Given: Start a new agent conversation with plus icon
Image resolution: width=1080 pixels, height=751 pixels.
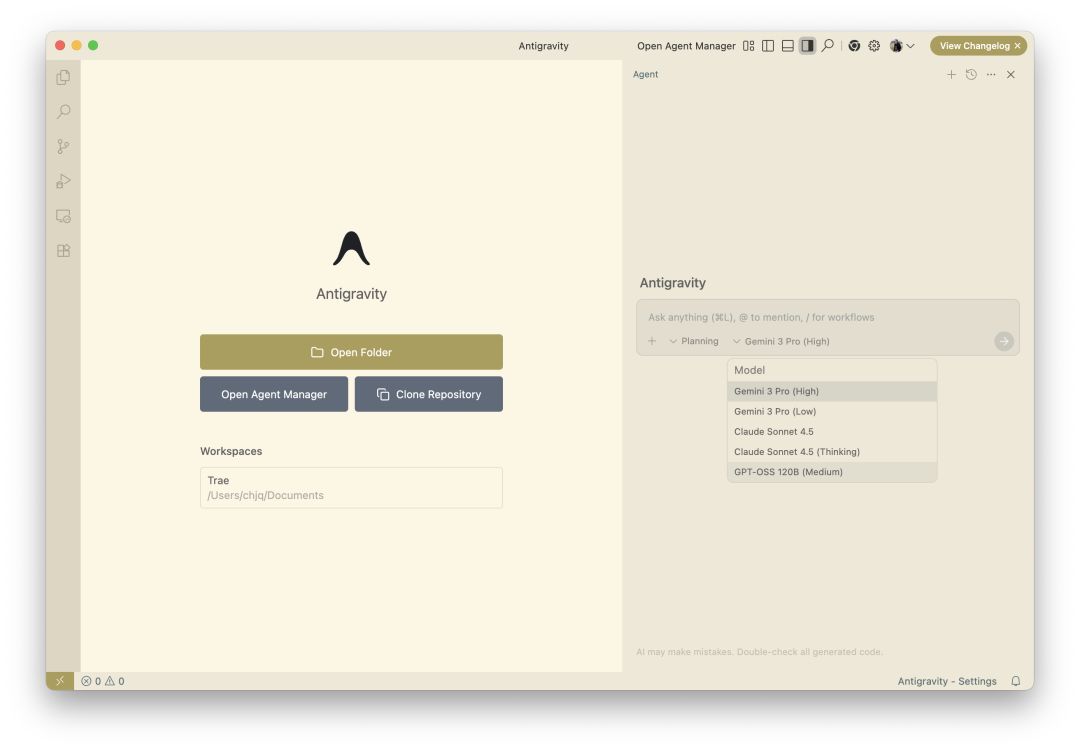Looking at the screenshot, I should pos(951,74).
